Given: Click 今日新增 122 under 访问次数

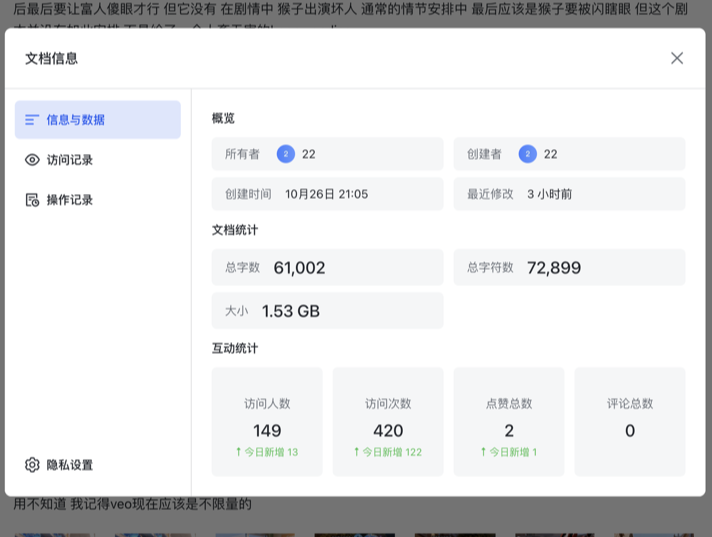Looking at the screenshot, I should pyautogui.click(x=388, y=452).
